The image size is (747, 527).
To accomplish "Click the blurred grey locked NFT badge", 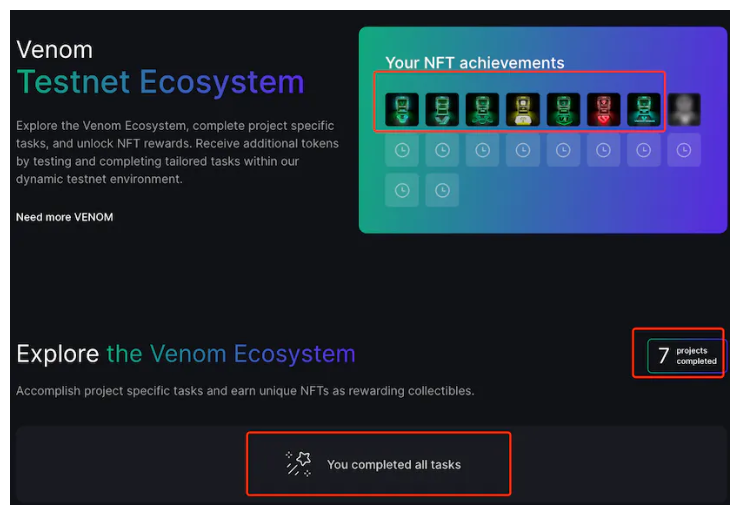I will (684, 110).
